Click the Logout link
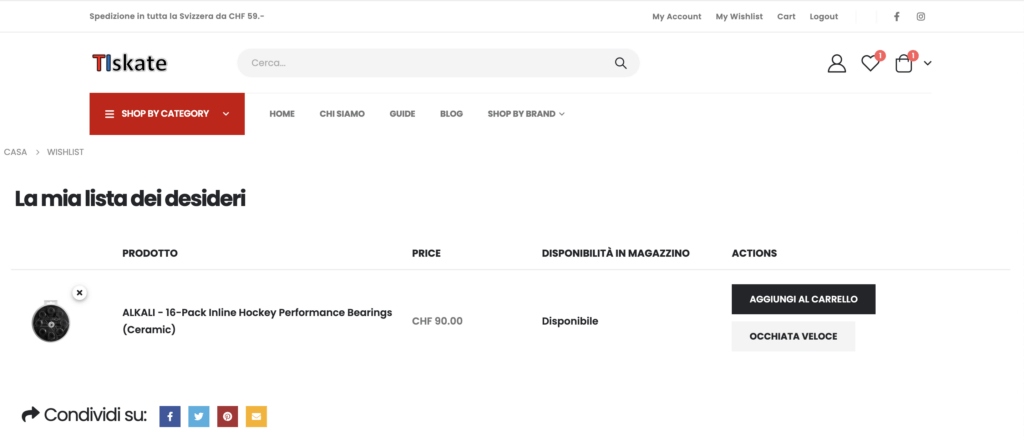Screen dimensions: 1024x441 coord(824,17)
